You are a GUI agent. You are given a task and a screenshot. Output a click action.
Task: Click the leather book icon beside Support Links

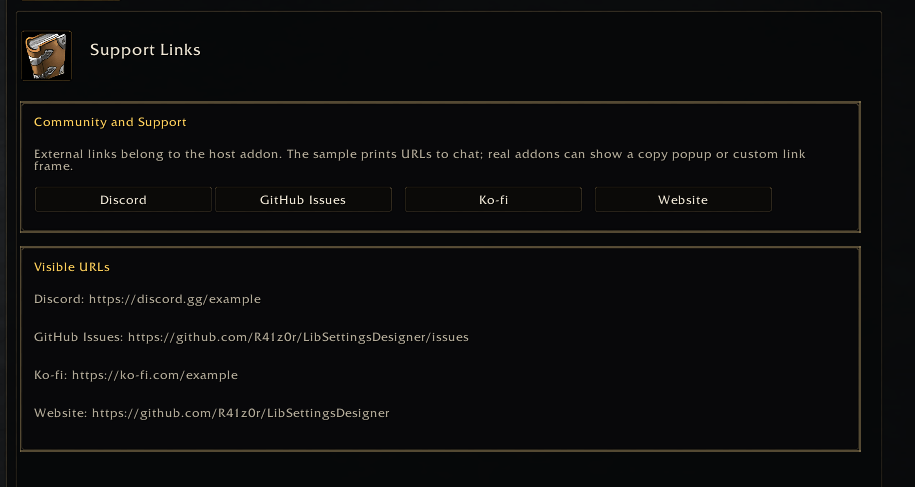point(47,55)
